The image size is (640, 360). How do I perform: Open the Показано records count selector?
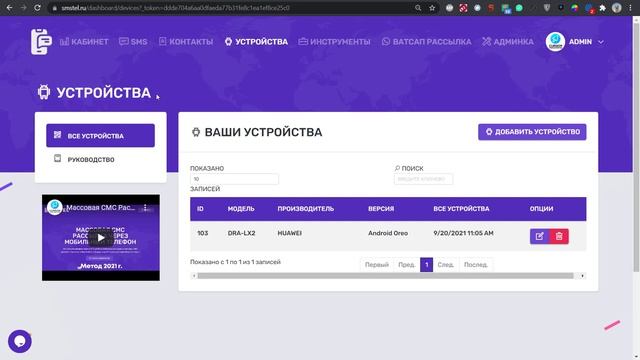(x=234, y=179)
